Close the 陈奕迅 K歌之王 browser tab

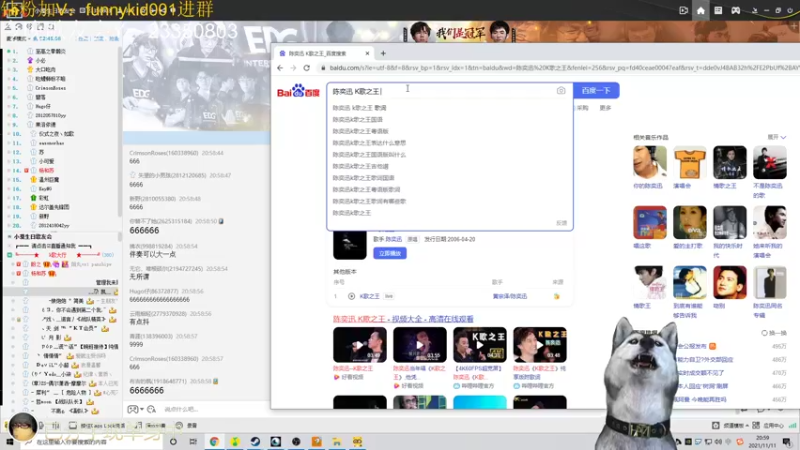click(367, 53)
